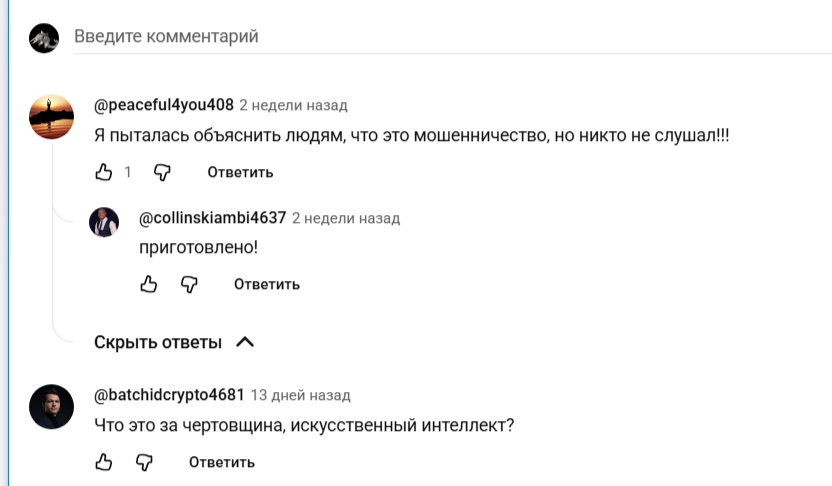The image size is (832, 486).
Task: Open @peaceful4you408 channel via username
Action: point(164,105)
